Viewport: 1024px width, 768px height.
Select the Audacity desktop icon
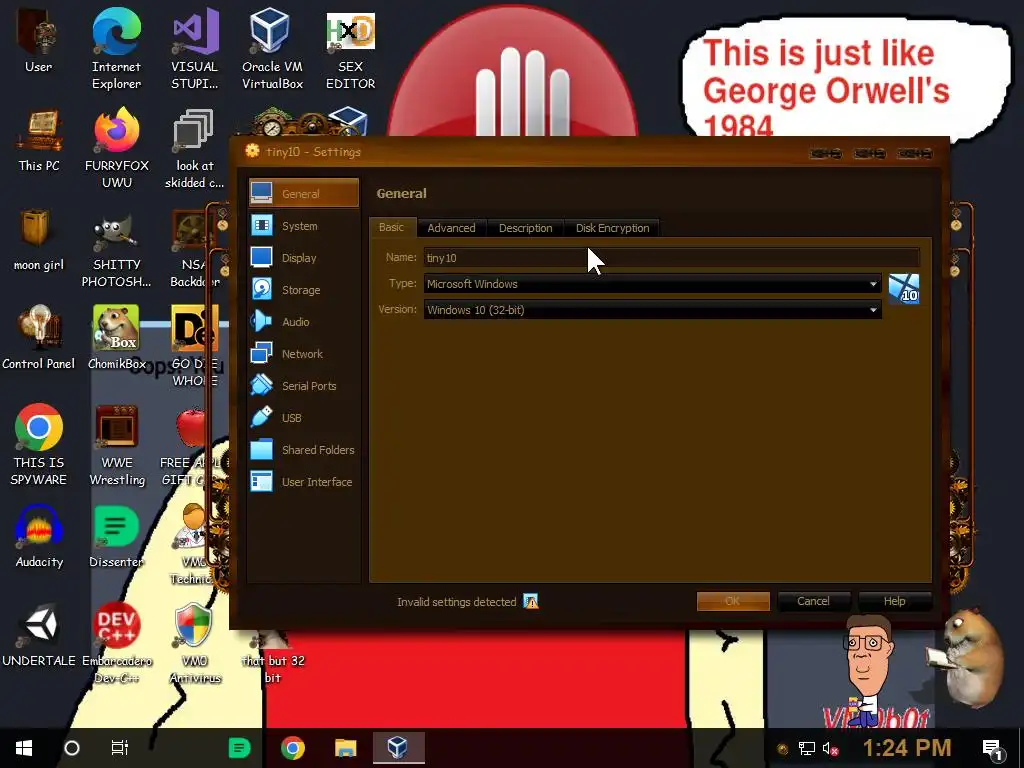[39, 536]
